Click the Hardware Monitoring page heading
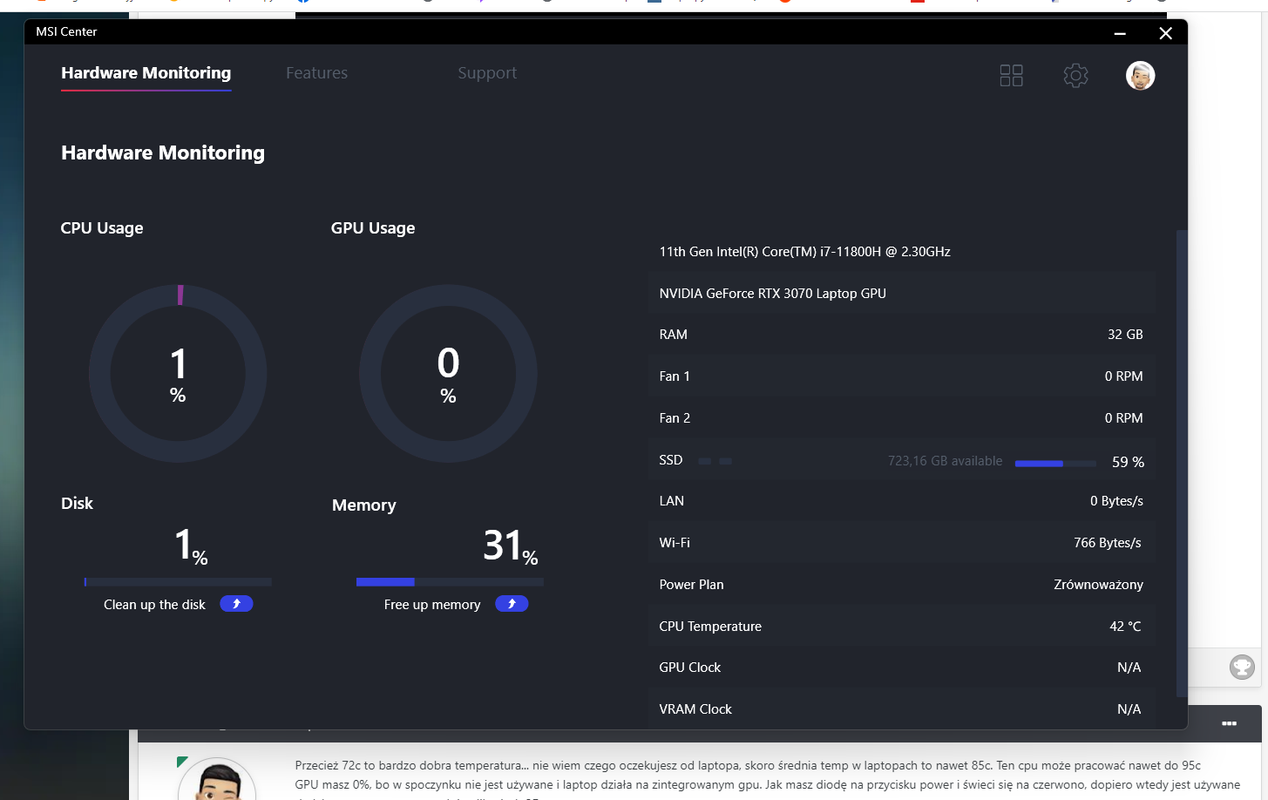Viewport: 1268px width, 800px height. tap(163, 153)
